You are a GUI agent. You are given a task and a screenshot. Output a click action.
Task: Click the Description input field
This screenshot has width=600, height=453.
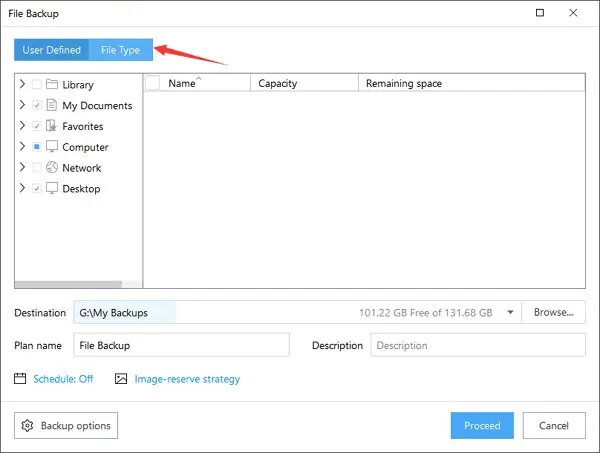pyautogui.click(x=478, y=345)
